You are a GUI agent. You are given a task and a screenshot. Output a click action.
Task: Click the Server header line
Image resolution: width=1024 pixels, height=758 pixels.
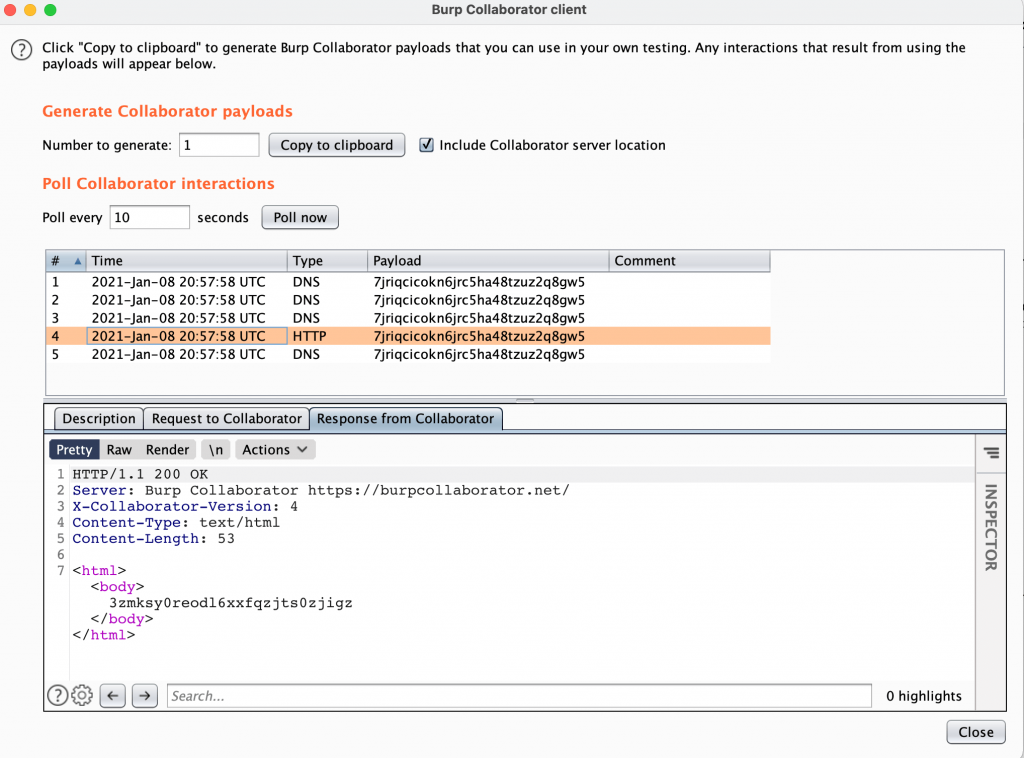point(321,490)
